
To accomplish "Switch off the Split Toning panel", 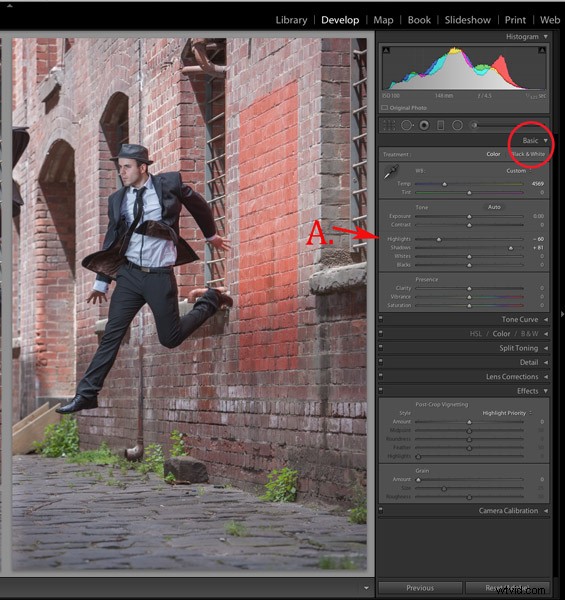I will pos(381,347).
